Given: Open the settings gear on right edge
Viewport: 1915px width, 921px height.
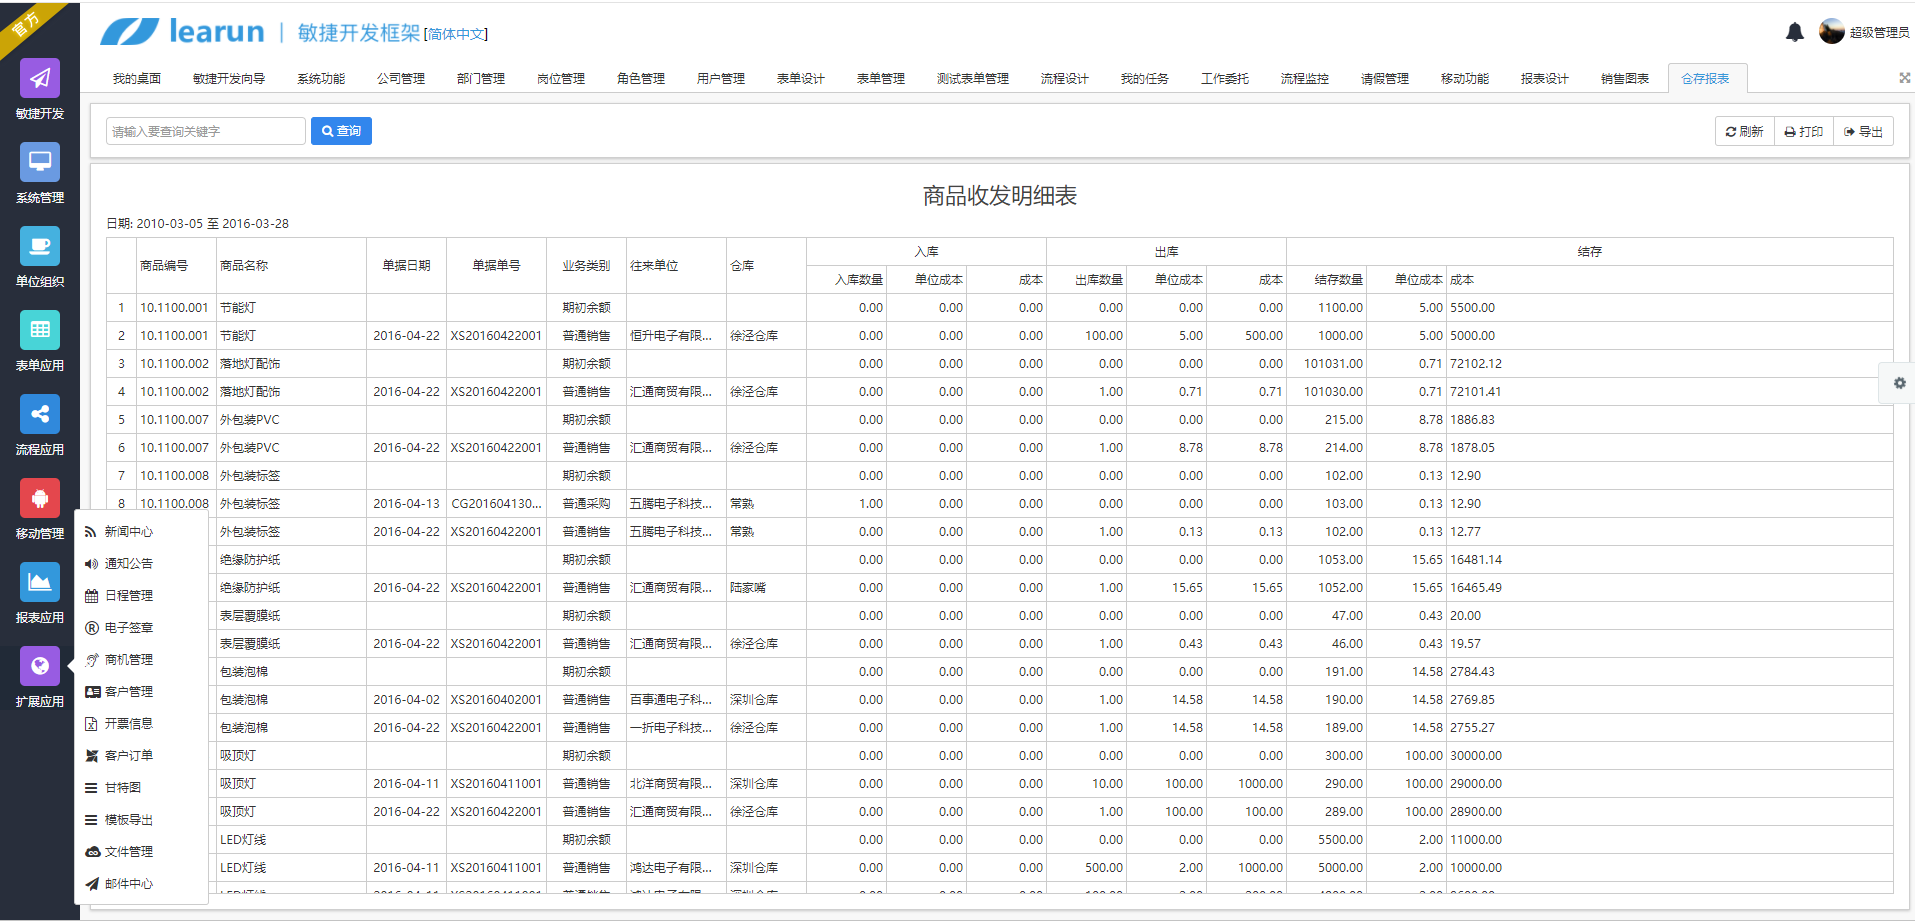Looking at the screenshot, I should [x=1898, y=383].
